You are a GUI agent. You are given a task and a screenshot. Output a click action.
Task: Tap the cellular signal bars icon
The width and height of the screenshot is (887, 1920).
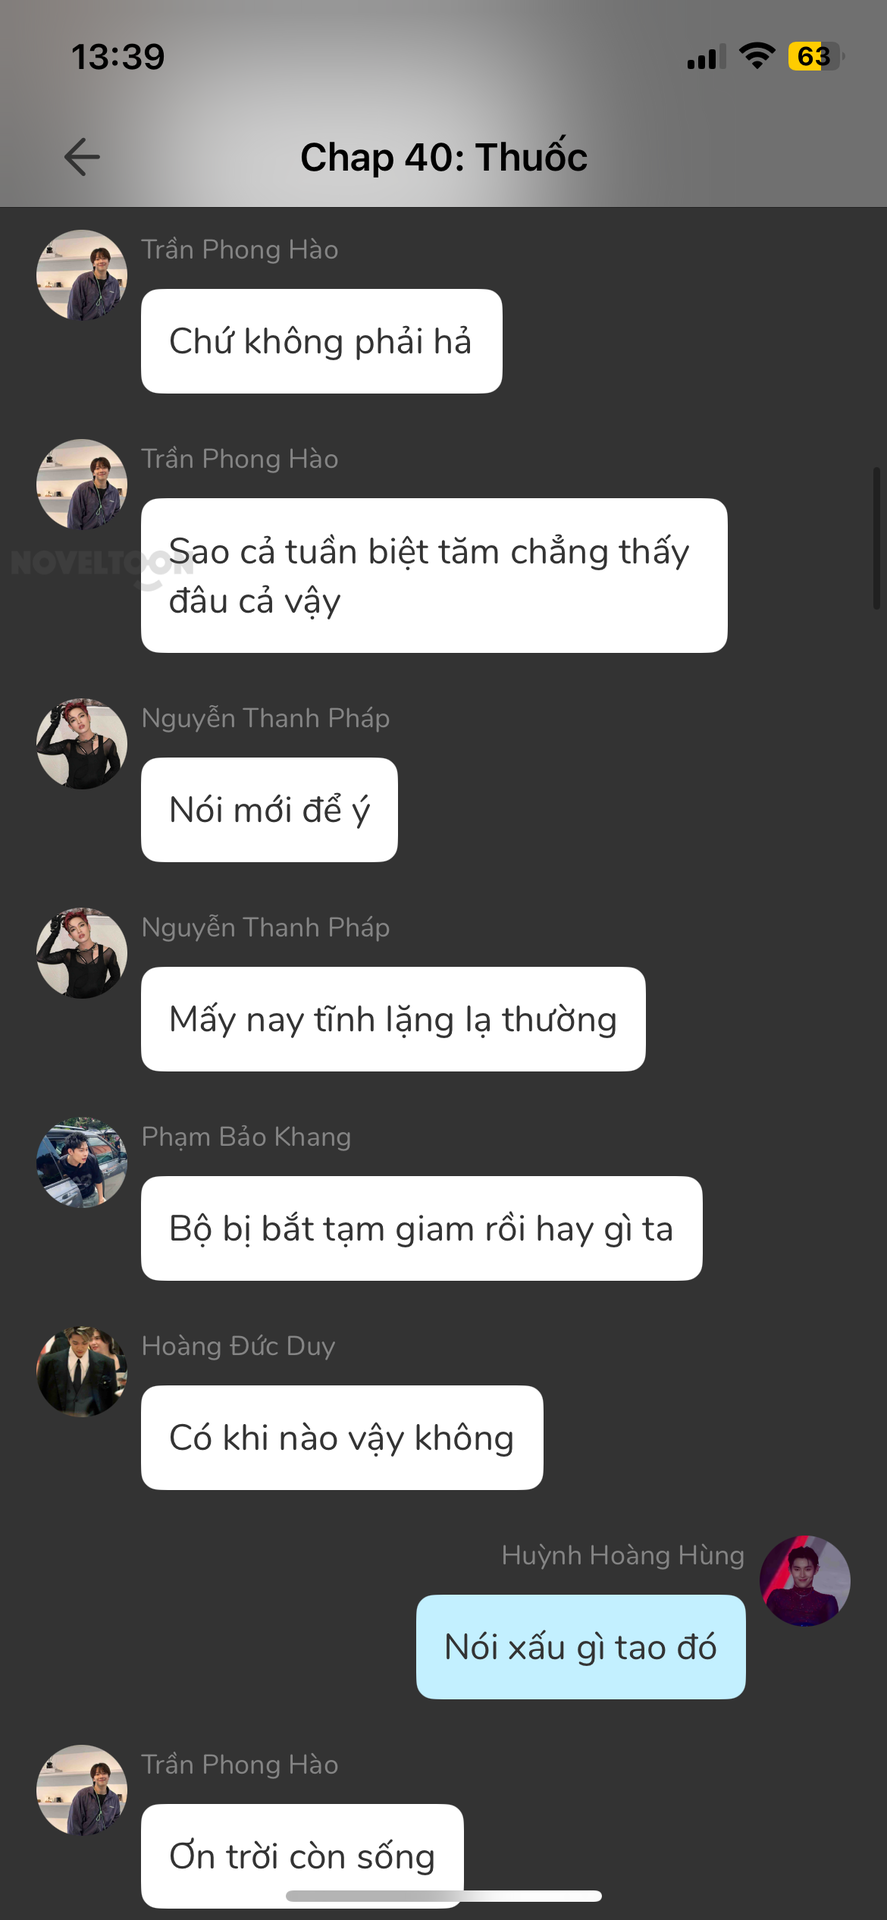click(x=707, y=58)
